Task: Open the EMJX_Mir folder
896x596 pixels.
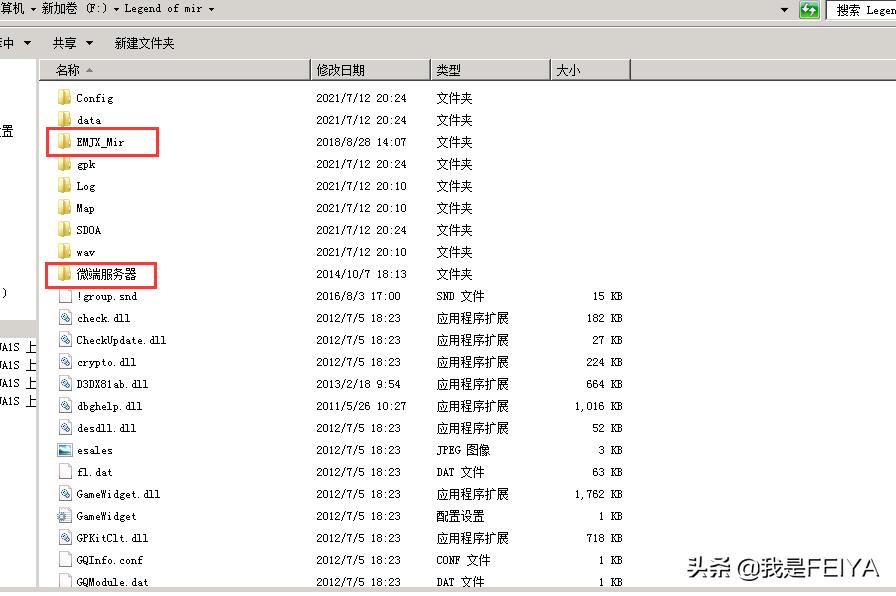Action: 100,142
